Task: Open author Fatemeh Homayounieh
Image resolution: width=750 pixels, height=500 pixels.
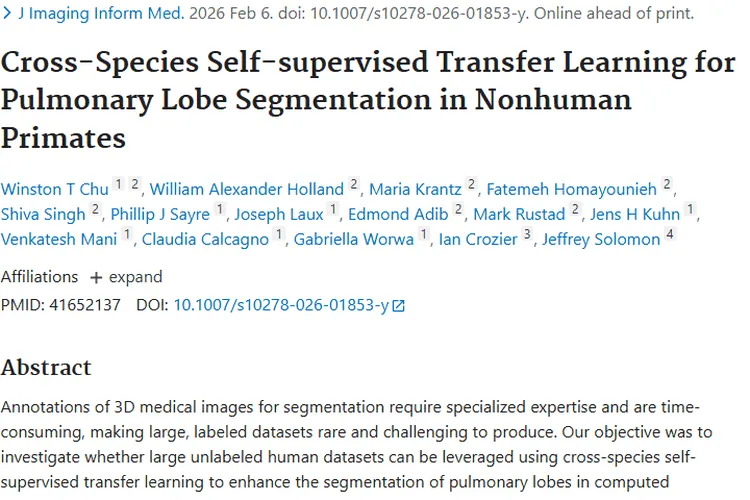Action: click(x=571, y=189)
